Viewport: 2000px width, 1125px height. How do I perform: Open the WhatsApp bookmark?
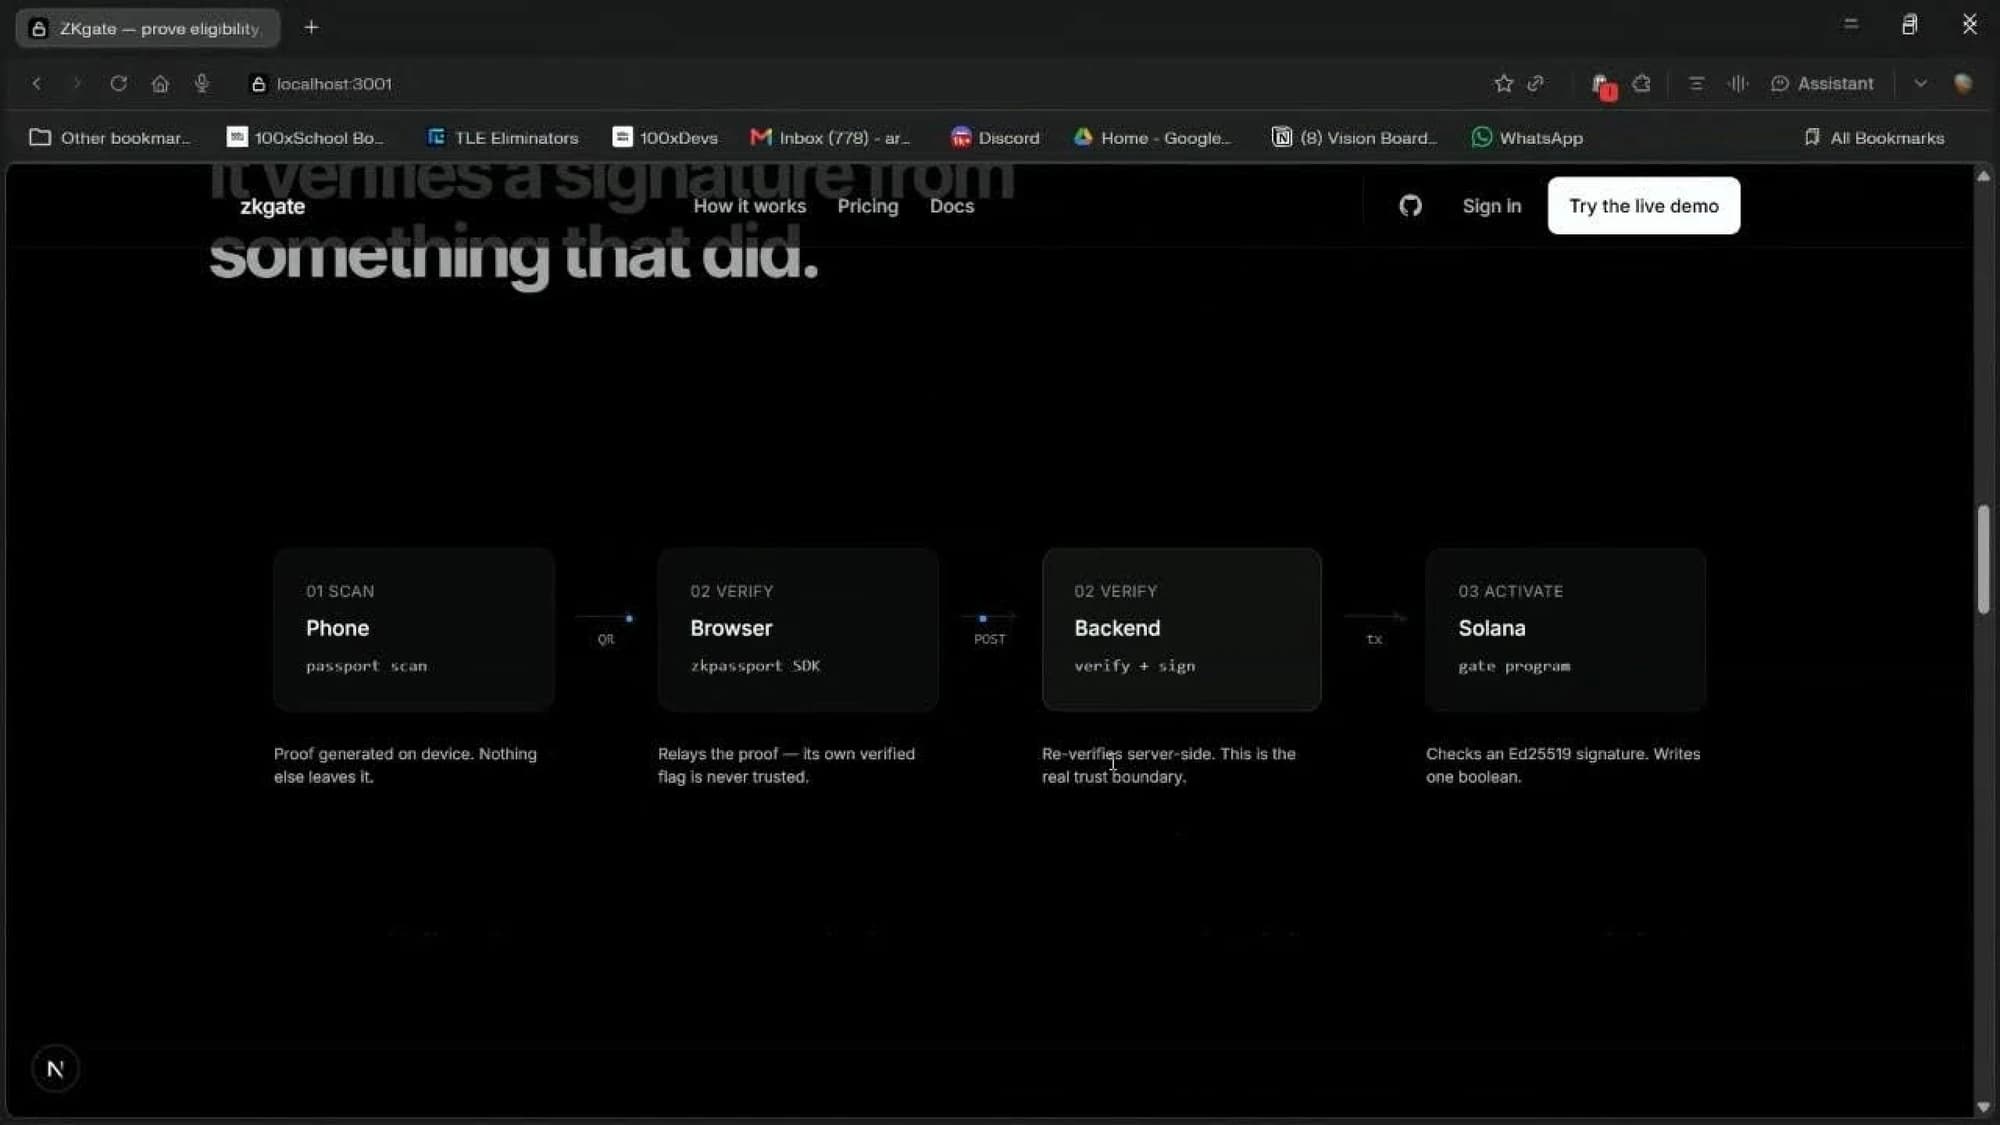(x=1527, y=138)
